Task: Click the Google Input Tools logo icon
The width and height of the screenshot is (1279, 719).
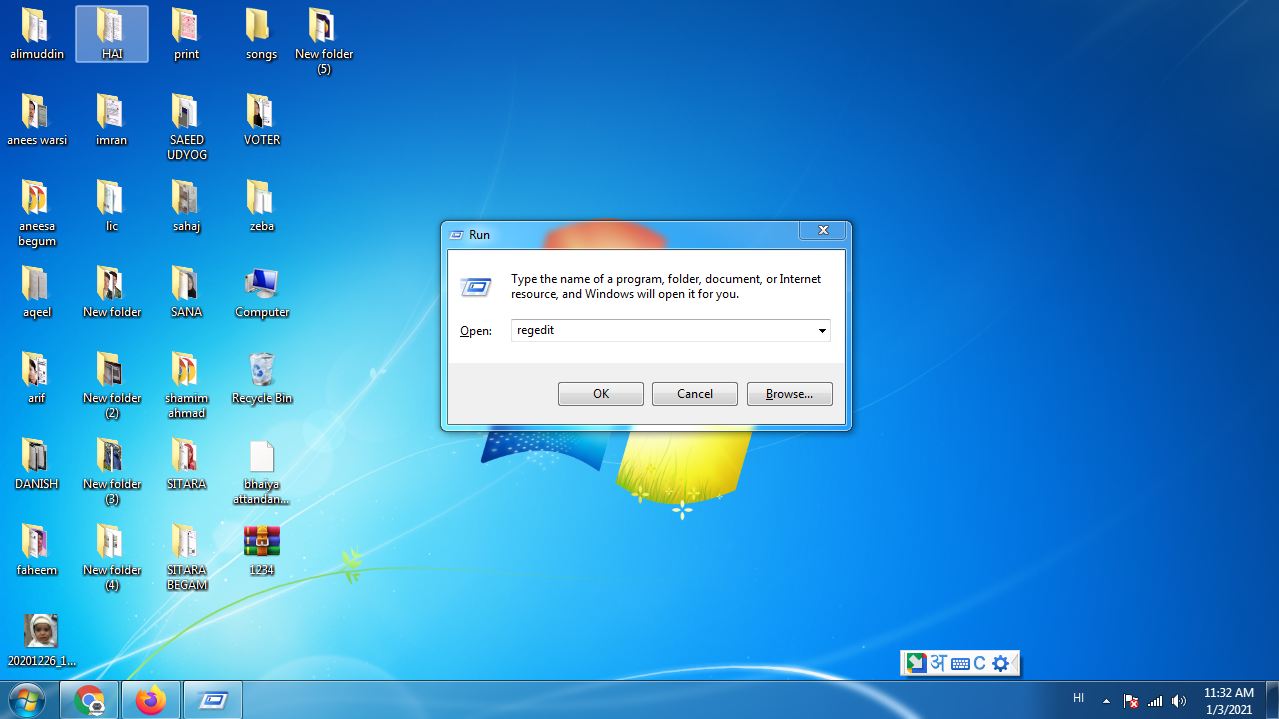Action: pos(915,663)
